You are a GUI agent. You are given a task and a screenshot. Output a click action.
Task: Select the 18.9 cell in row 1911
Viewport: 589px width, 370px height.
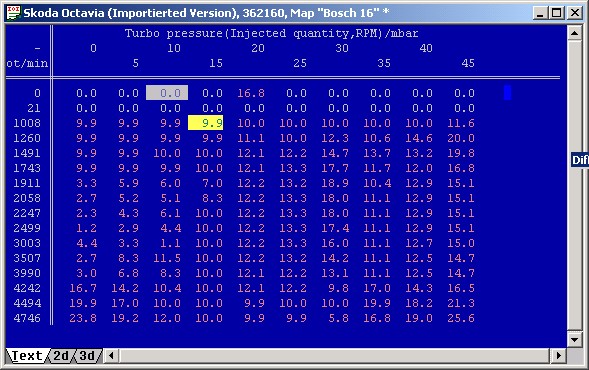click(335, 183)
